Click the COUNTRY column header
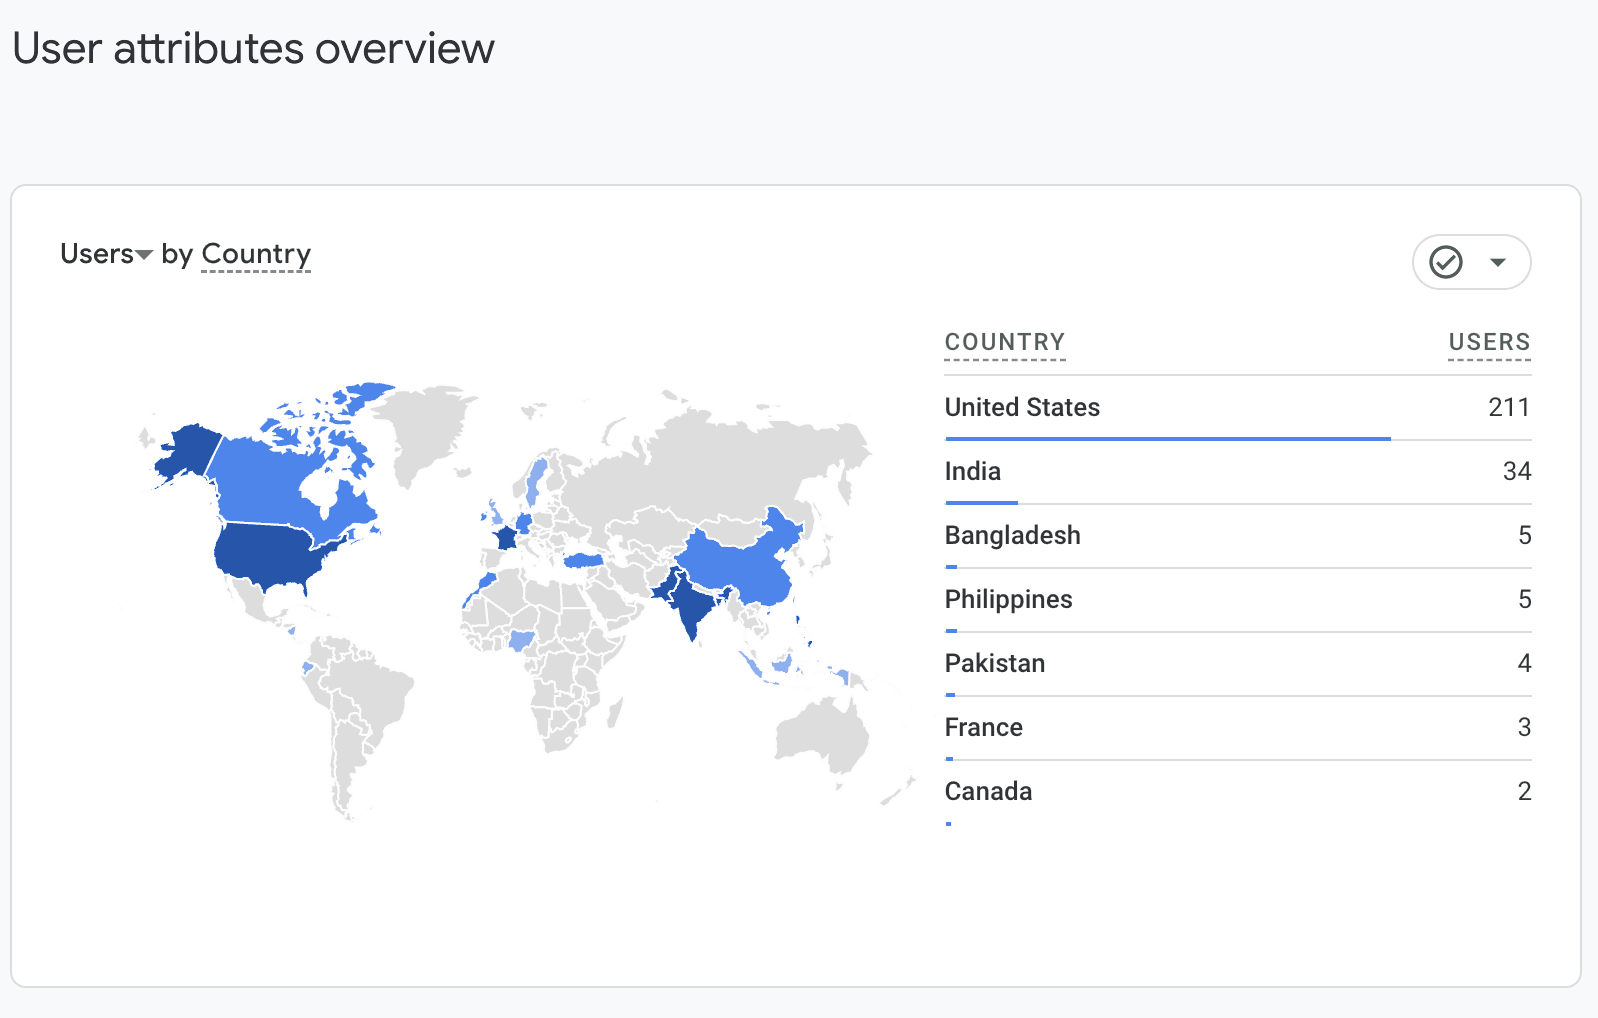This screenshot has height=1018, width=1598. click(1004, 342)
